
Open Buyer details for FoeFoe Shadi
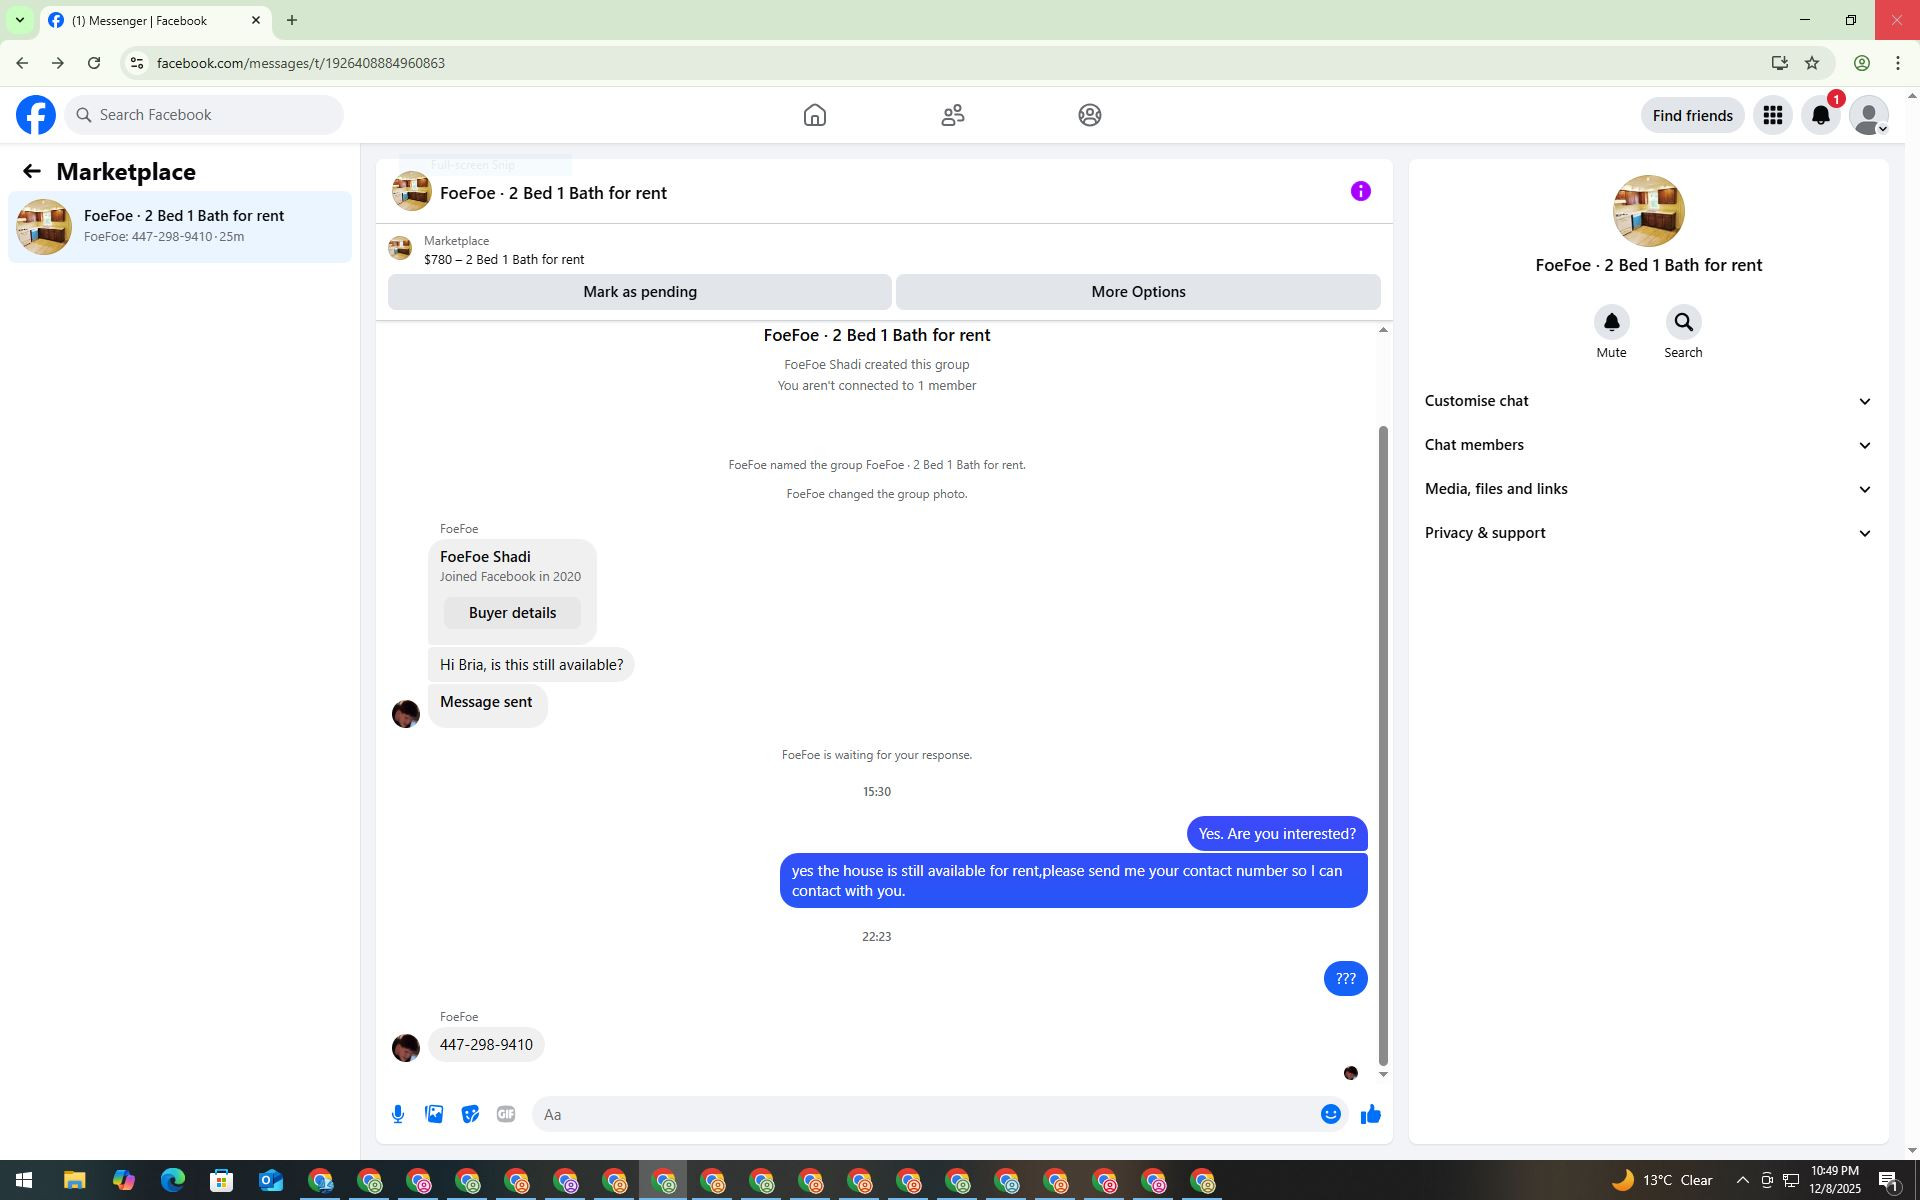tap(512, 613)
